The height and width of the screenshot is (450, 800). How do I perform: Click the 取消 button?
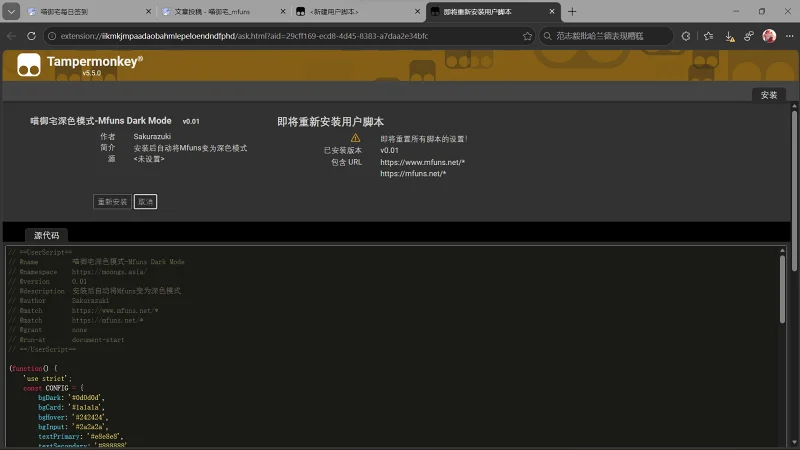145,202
